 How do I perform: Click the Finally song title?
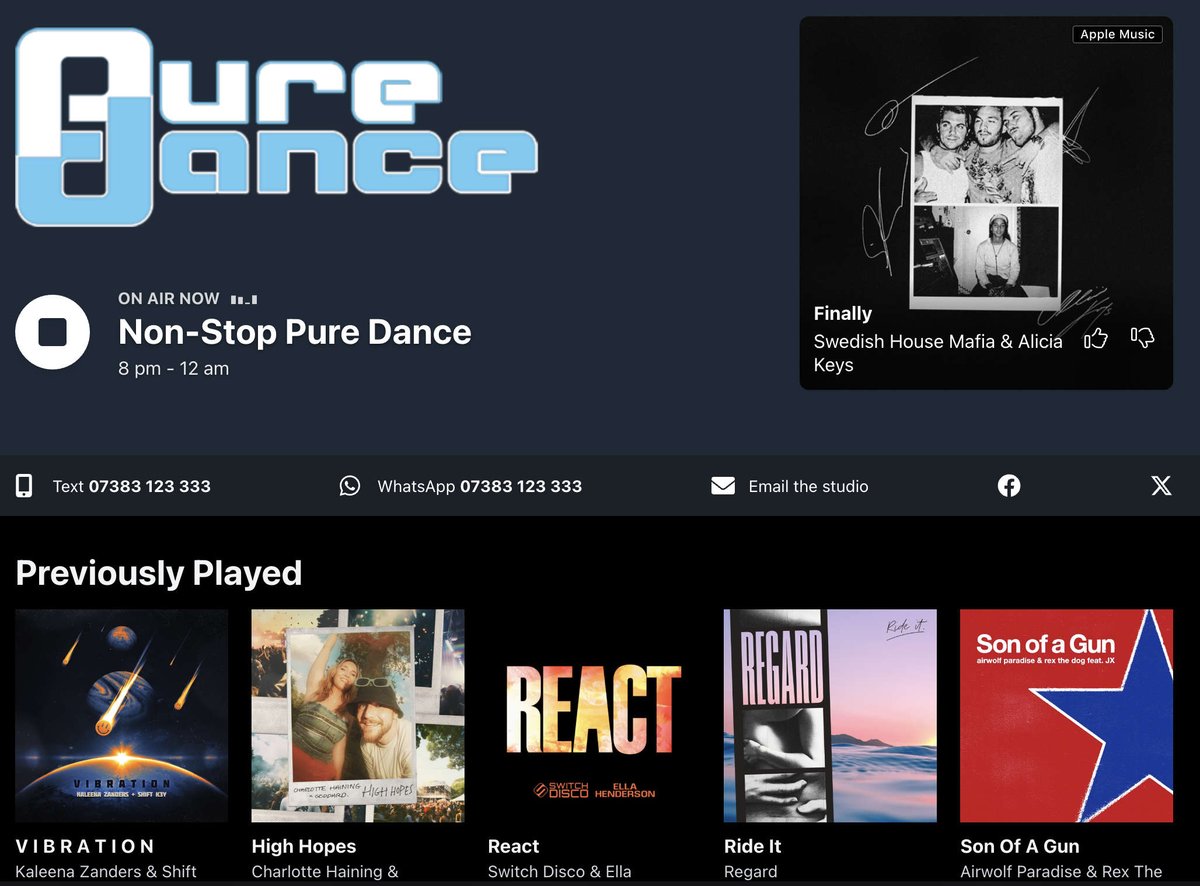click(843, 313)
